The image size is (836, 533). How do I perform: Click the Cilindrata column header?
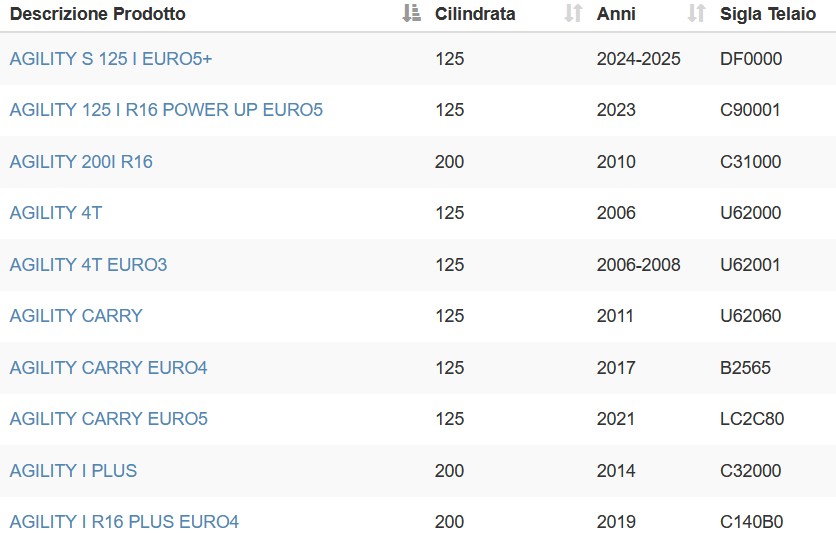(475, 14)
